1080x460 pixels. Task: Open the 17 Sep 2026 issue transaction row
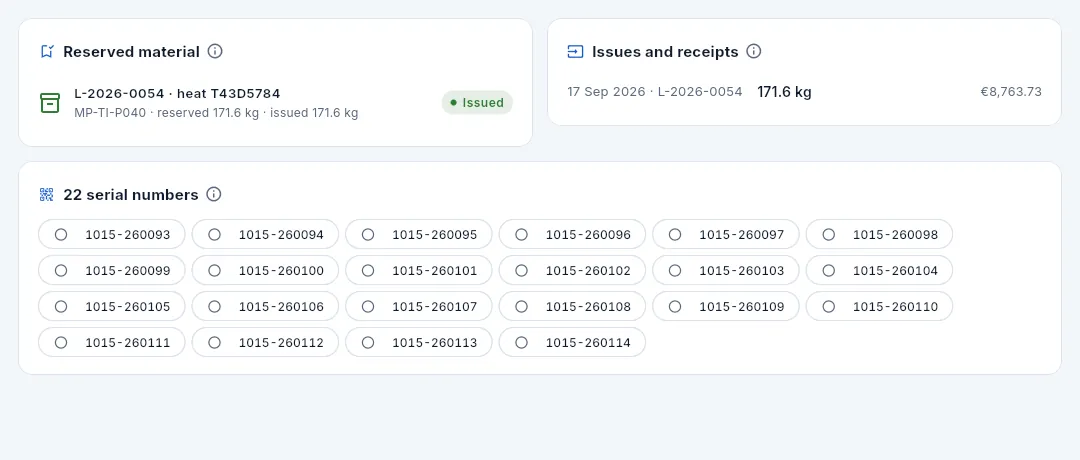[804, 92]
